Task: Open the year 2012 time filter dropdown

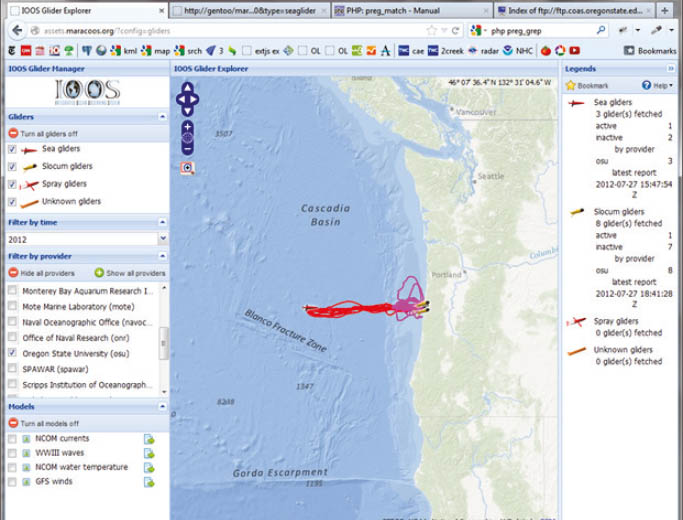Action: [x=163, y=239]
